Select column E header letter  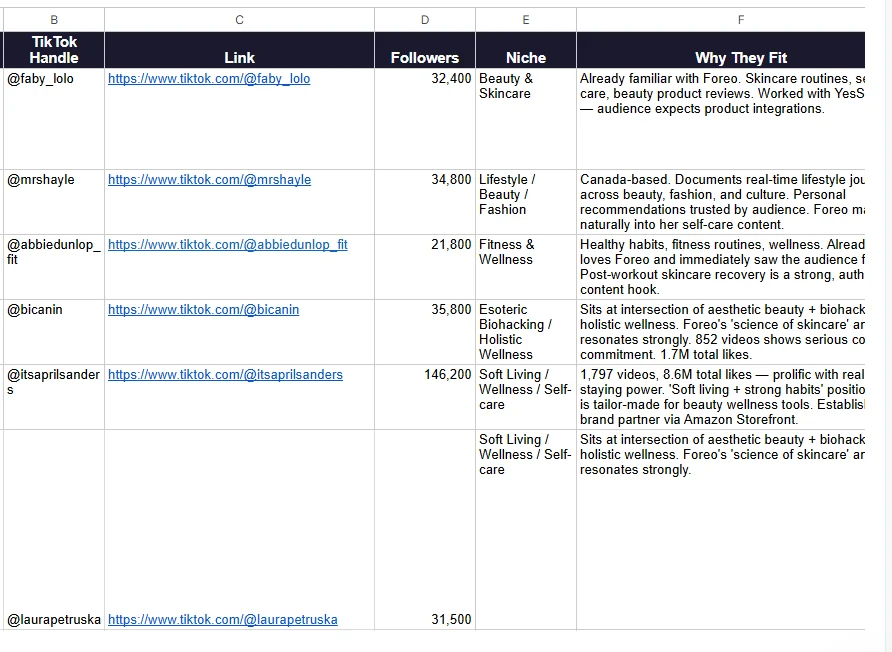526,20
